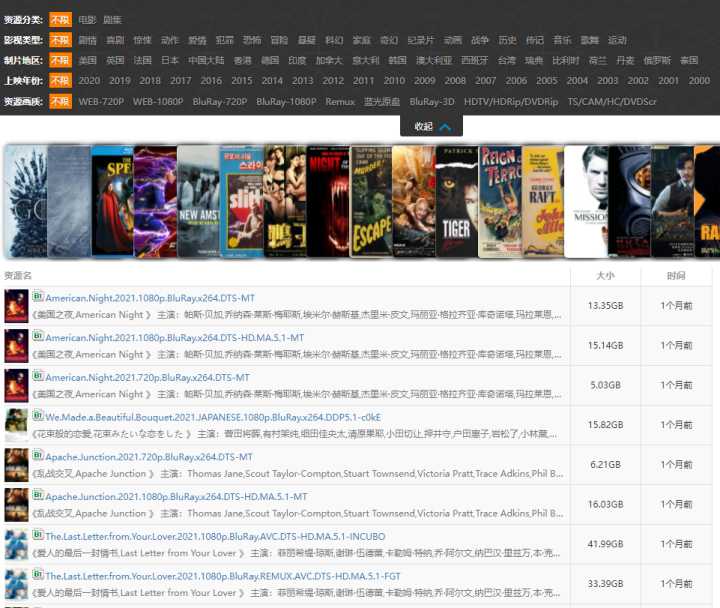The height and width of the screenshot is (608, 720).
Task: Click BT icon beside Last.Letter INCUBO release
Action: click(38, 535)
